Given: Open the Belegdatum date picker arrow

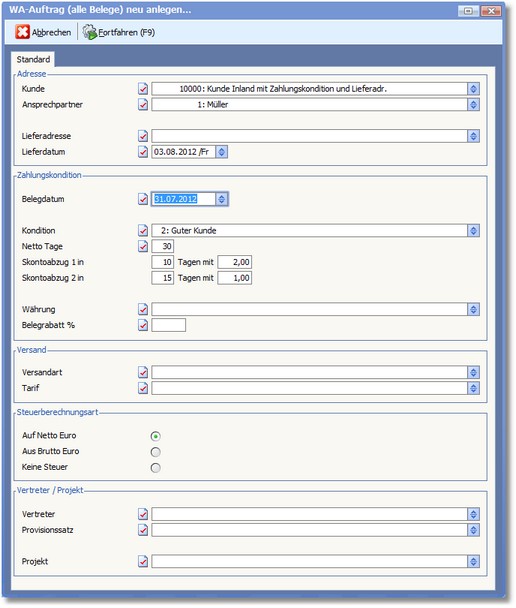Looking at the screenshot, I should (221, 199).
